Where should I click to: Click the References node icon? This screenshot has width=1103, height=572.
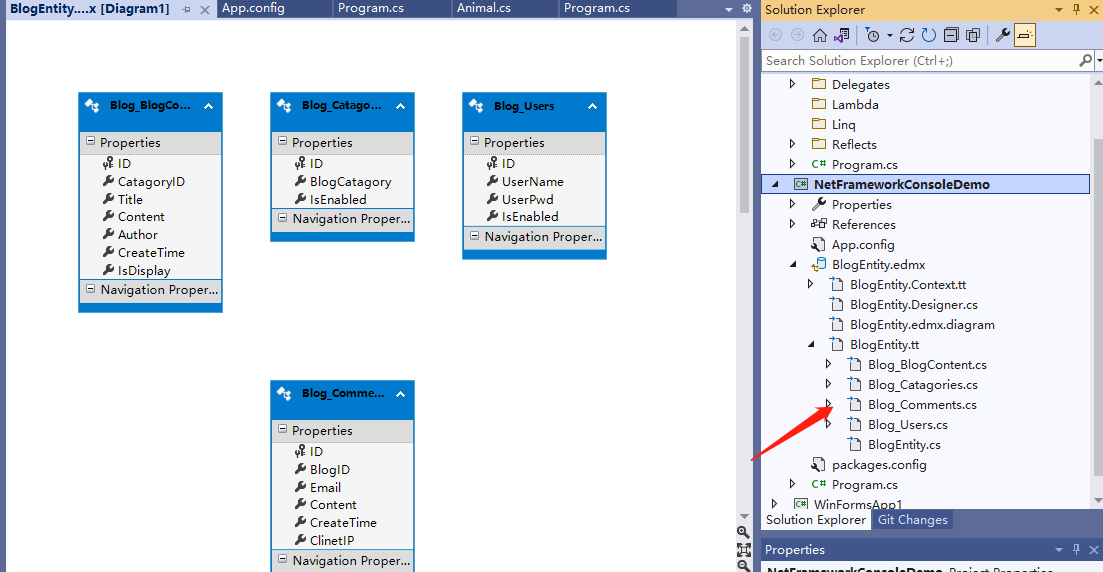click(x=818, y=224)
